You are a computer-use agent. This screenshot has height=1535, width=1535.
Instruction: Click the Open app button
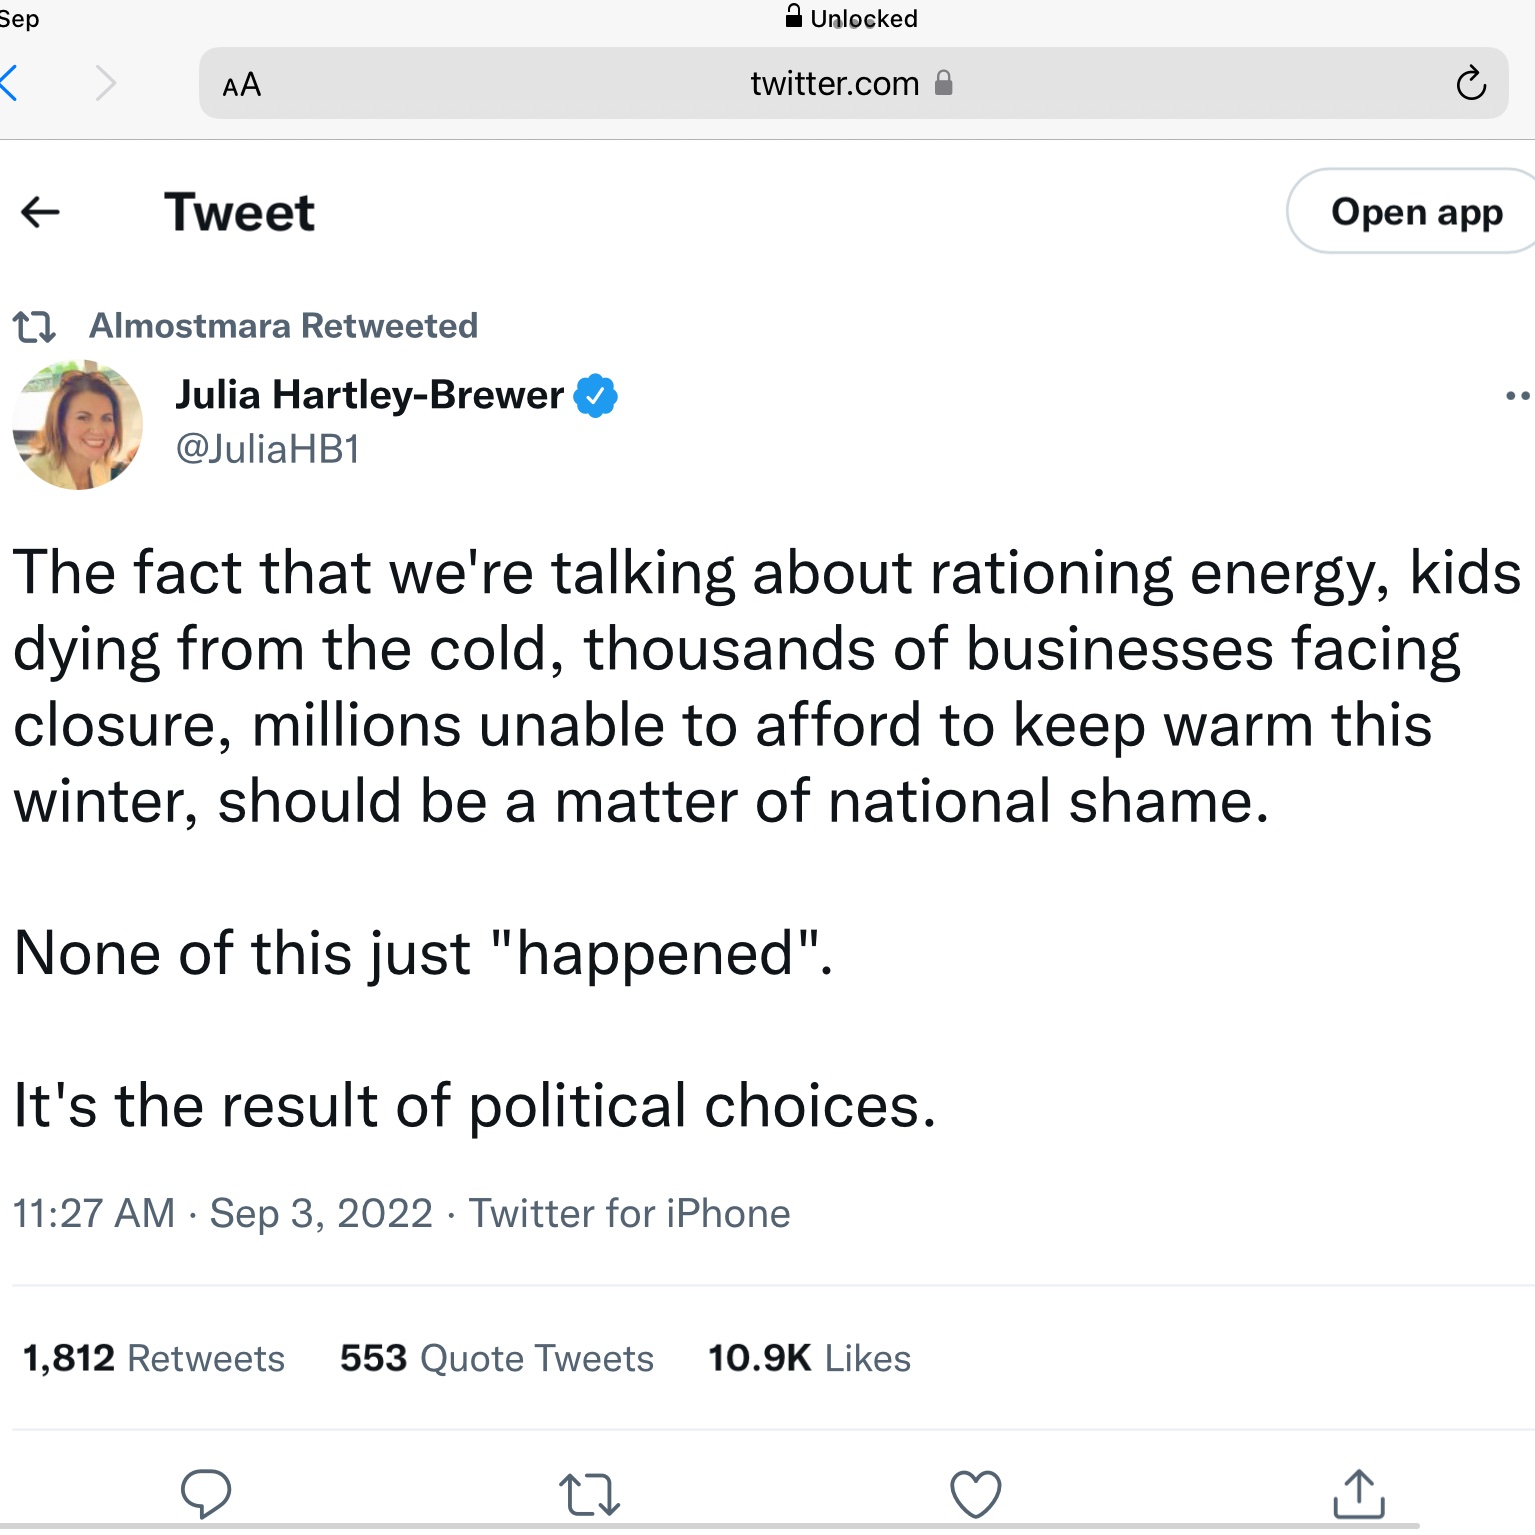pos(1415,212)
